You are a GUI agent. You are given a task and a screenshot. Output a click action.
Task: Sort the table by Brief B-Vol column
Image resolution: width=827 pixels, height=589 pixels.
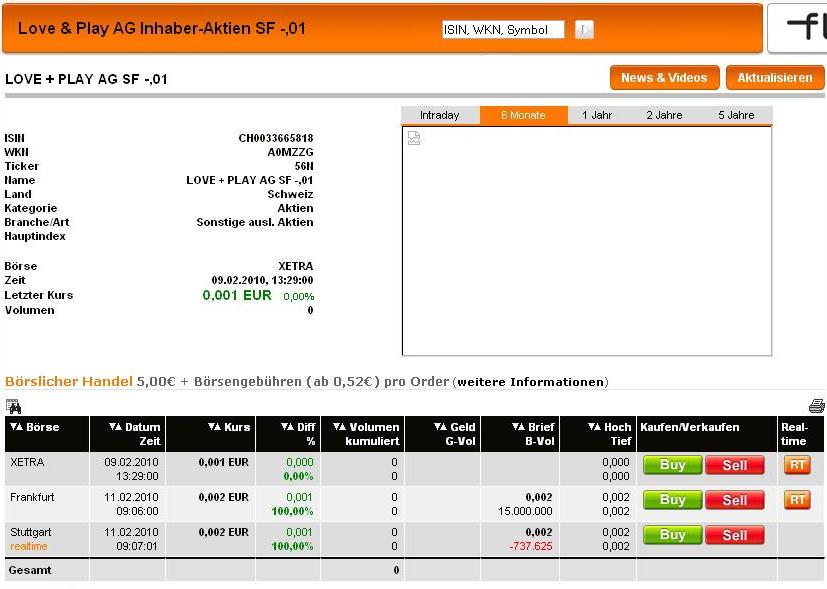(518, 427)
